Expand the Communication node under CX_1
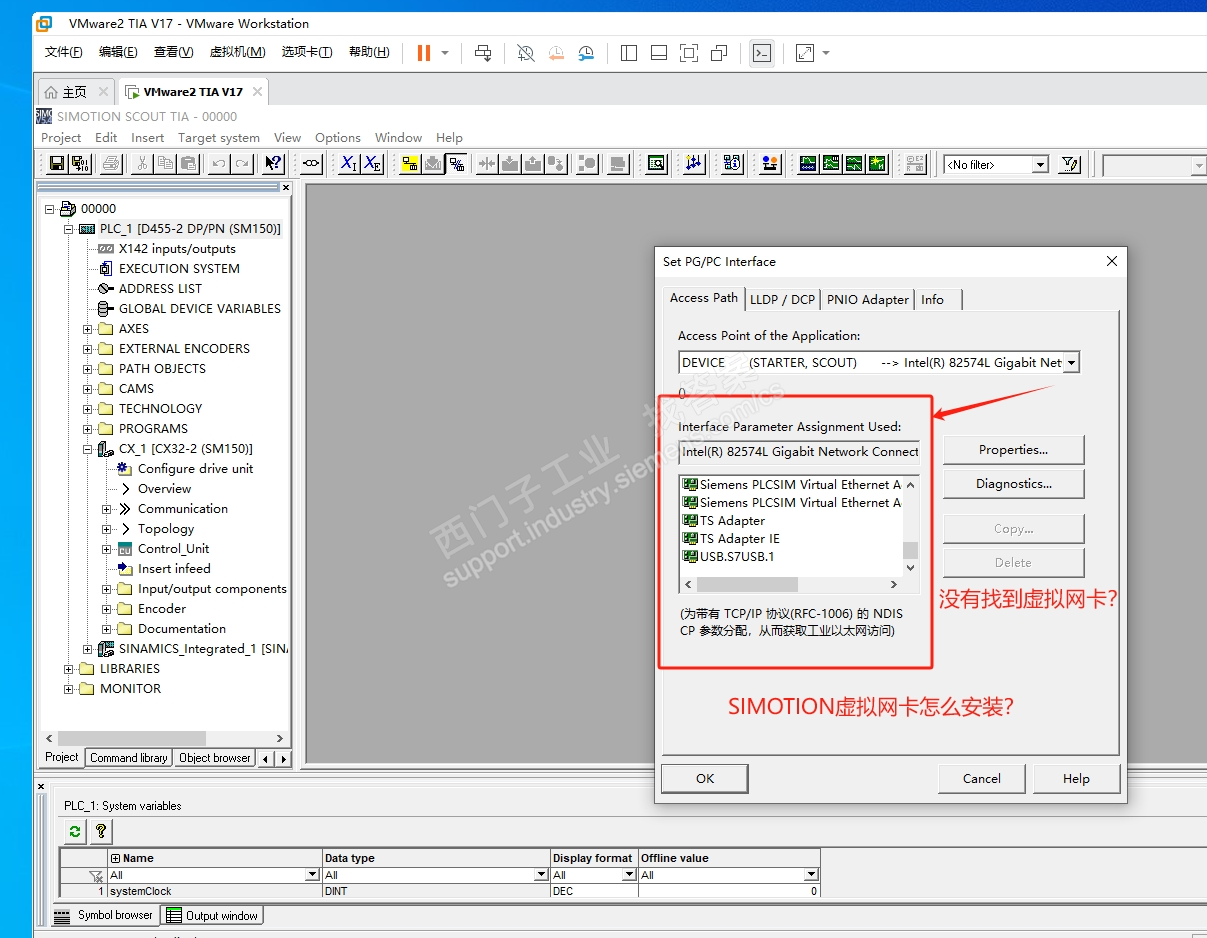1207x938 pixels. (x=107, y=509)
